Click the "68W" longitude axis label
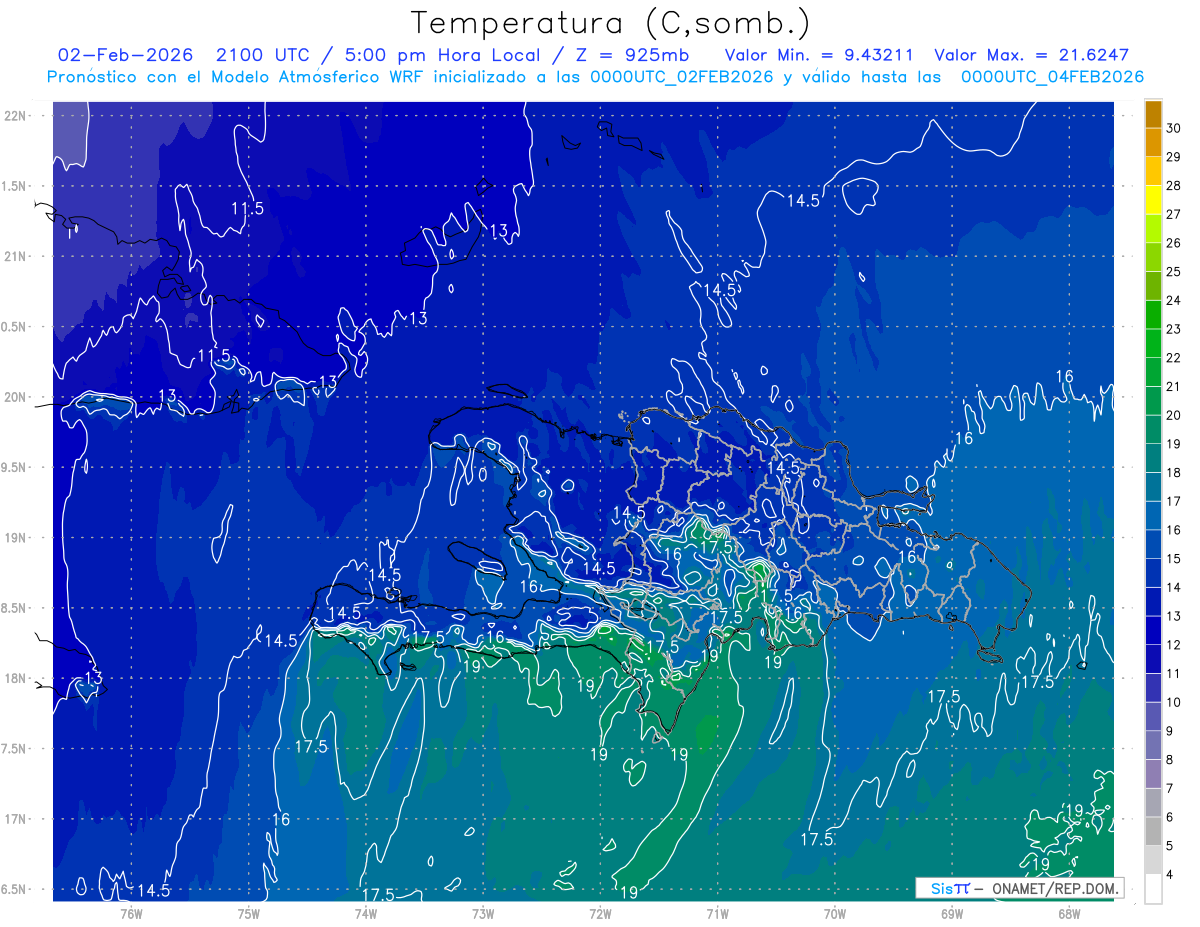The width and height of the screenshot is (1200, 927). (x=1069, y=912)
